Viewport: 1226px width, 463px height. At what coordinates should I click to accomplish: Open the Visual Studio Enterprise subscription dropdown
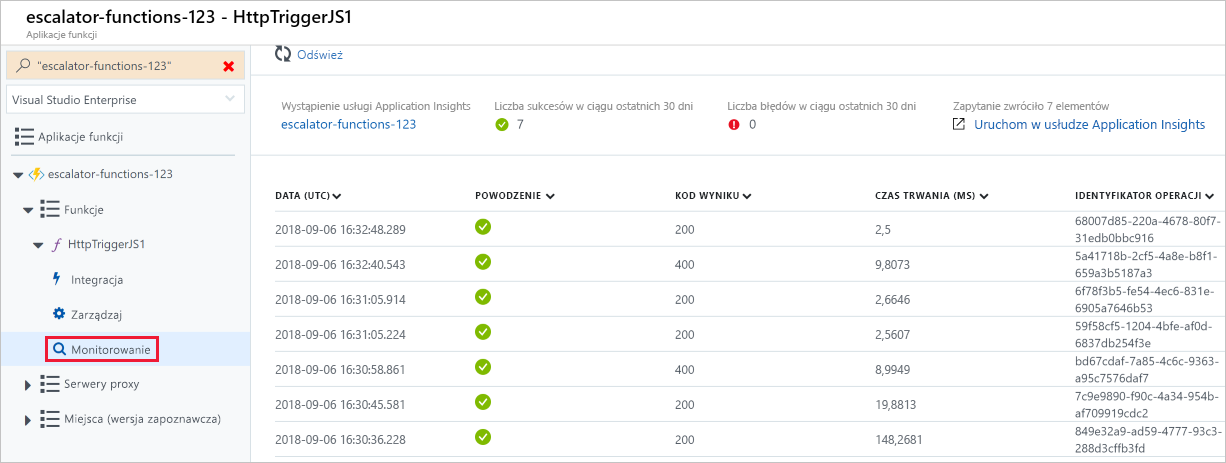pos(125,99)
